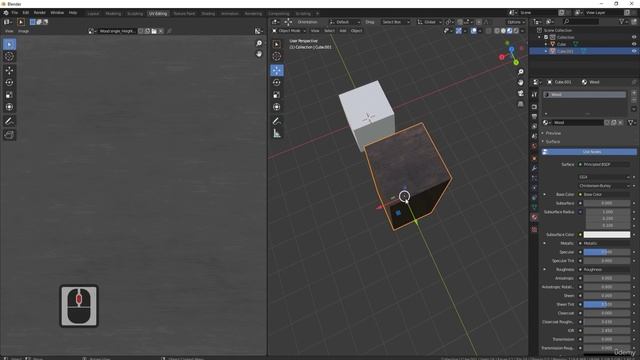Switch to Material Preview viewport shading
The height and width of the screenshot is (360, 640).
tap(509, 31)
